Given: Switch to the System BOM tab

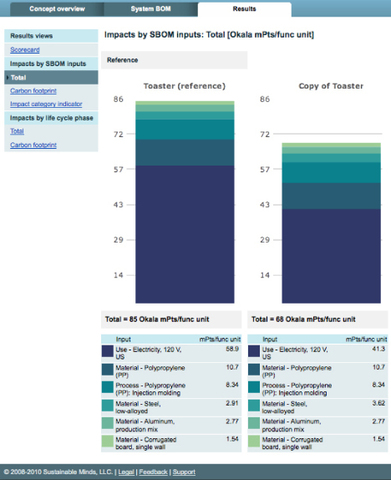Looking at the screenshot, I should [x=151, y=9].
